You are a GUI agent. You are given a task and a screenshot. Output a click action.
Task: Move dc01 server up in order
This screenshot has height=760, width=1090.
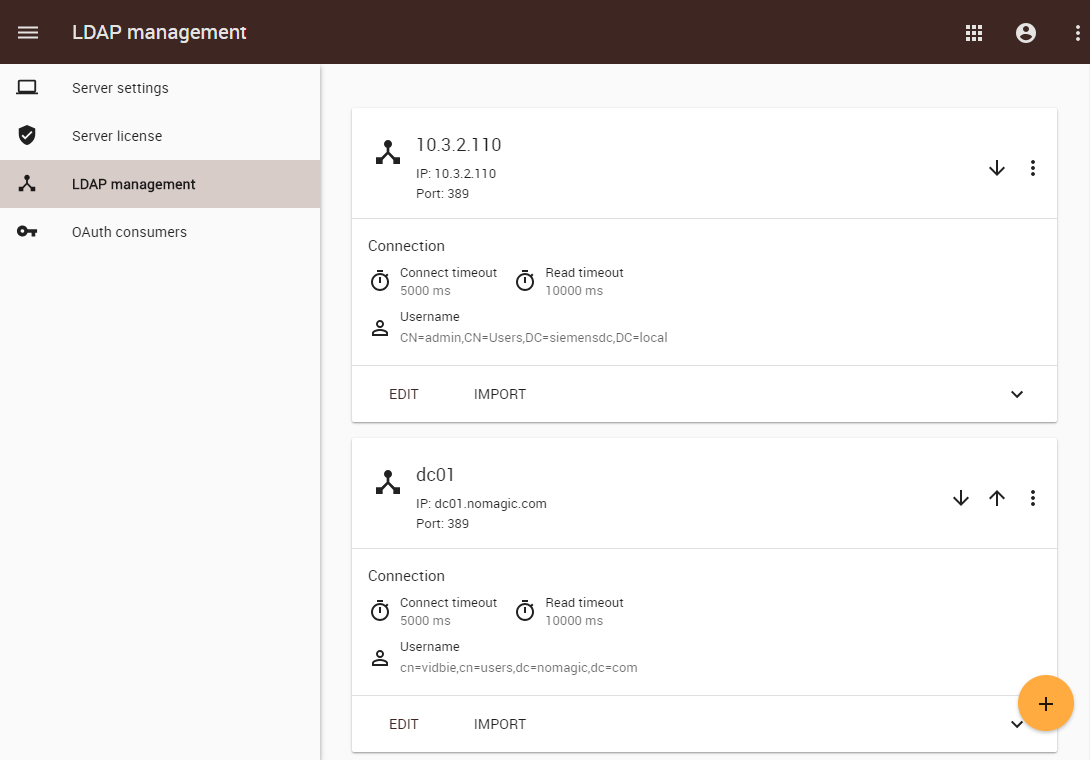[x=997, y=498]
